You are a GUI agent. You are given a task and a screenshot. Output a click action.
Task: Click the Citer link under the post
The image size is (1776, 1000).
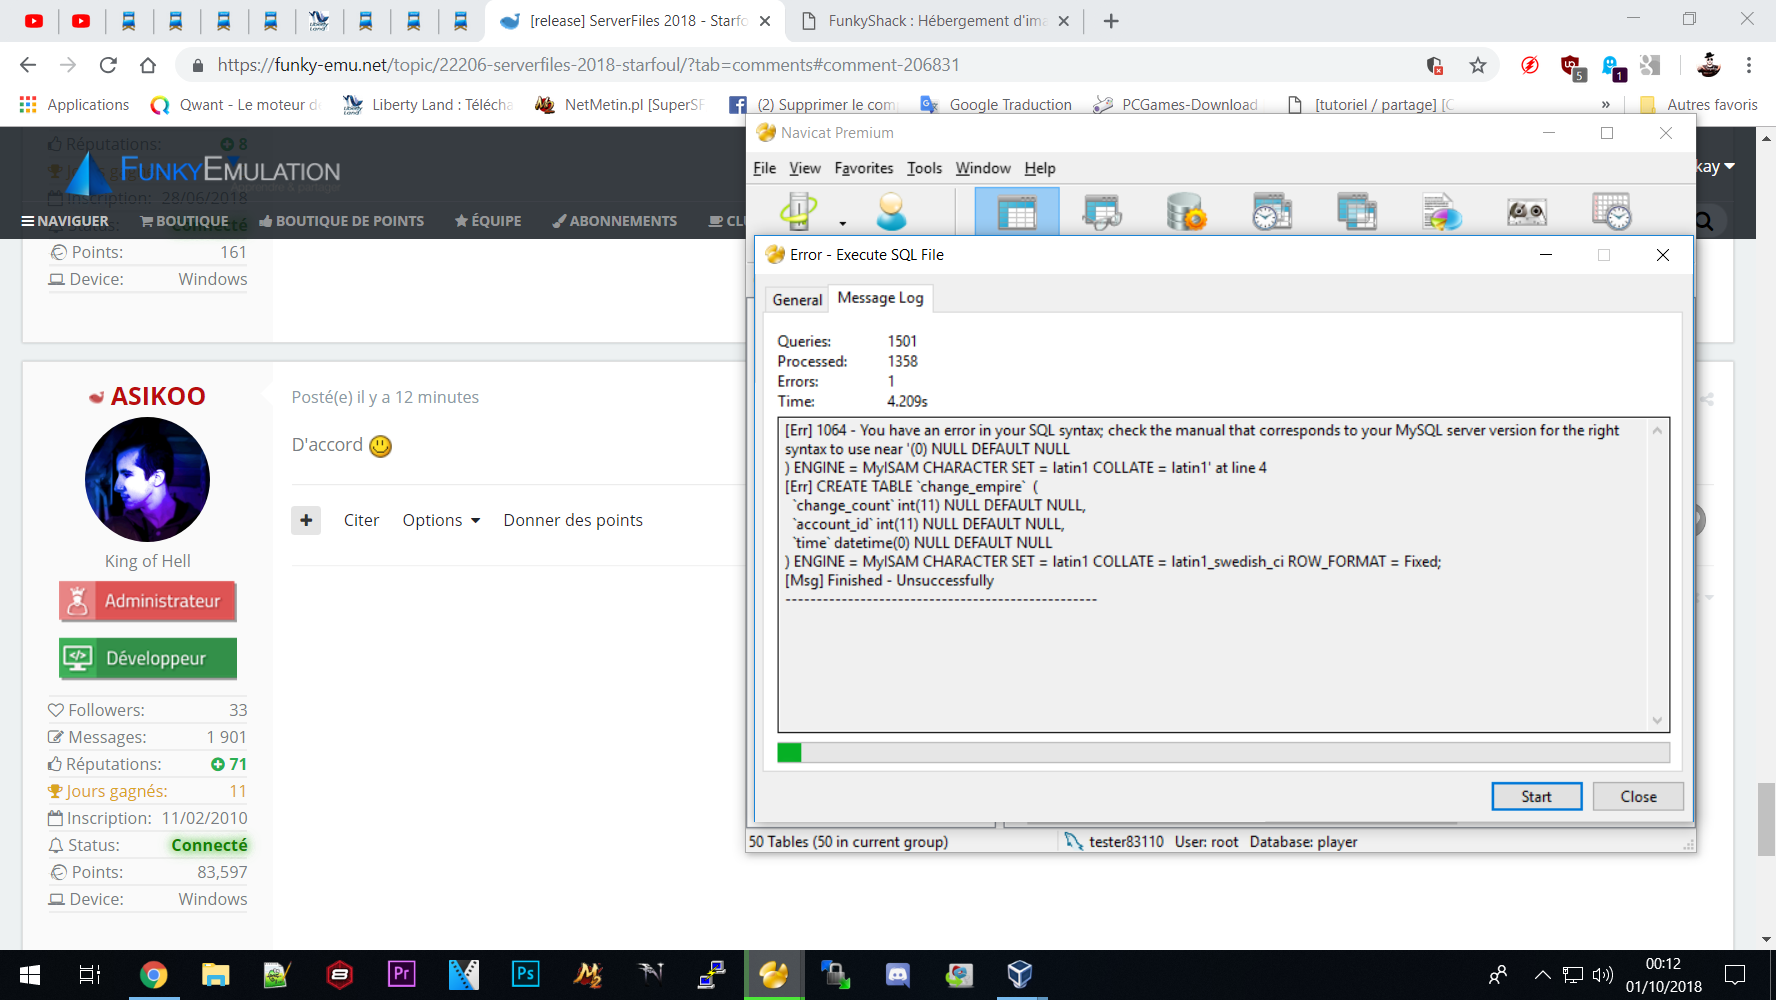coord(361,520)
